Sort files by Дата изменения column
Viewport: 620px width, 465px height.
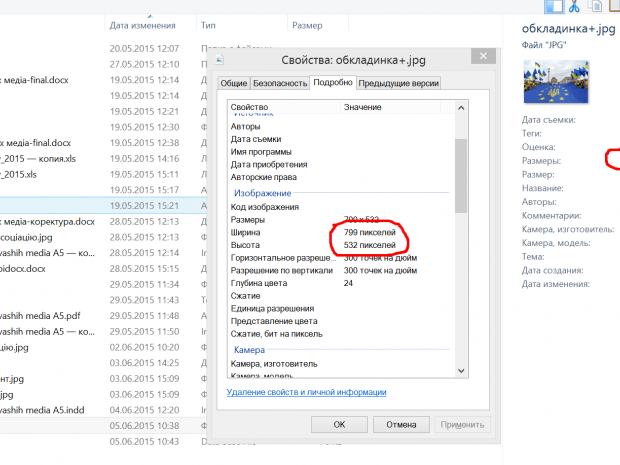143,25
